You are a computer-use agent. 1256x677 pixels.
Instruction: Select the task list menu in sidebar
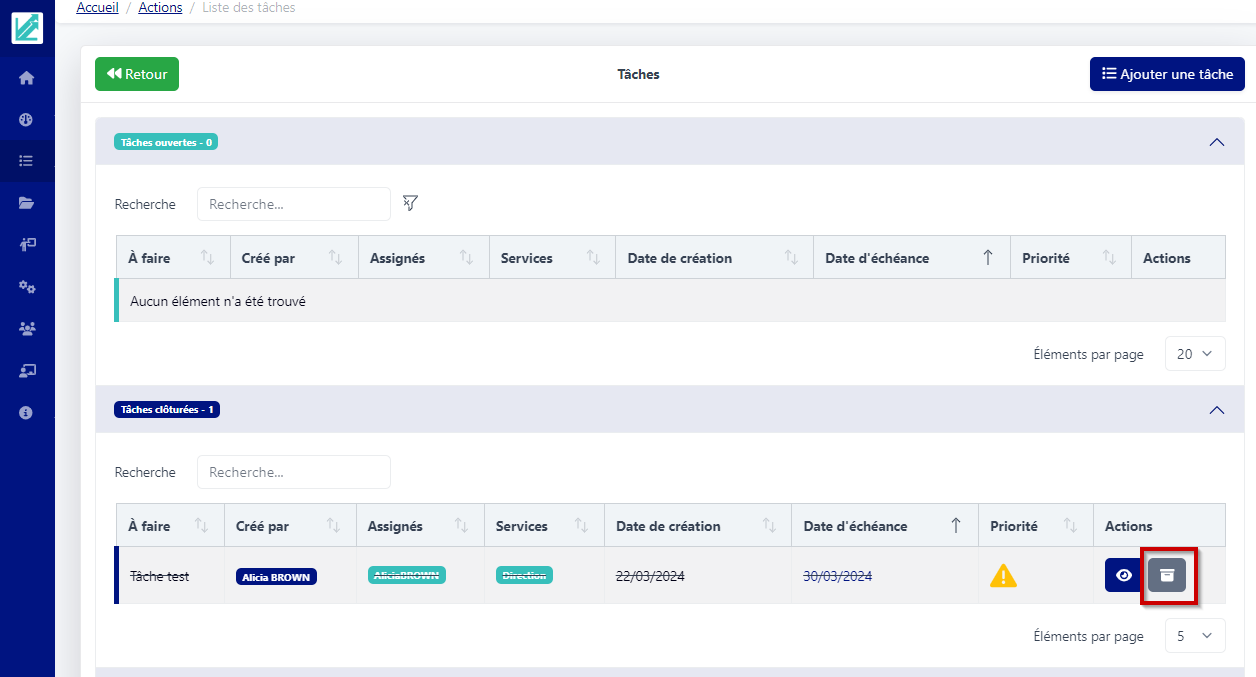click(x=27, y=161)
